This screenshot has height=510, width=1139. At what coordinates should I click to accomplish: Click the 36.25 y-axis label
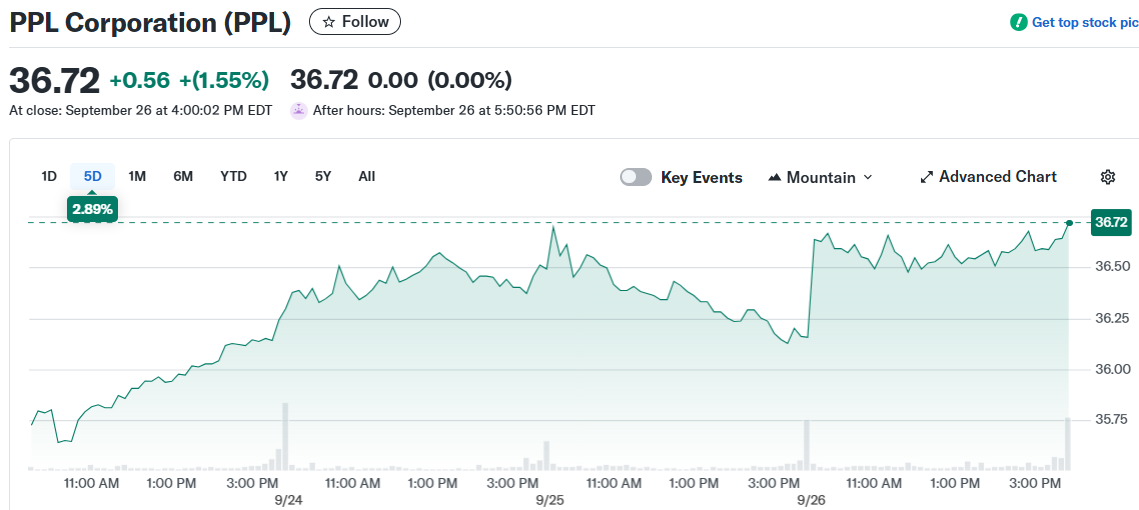(x=1111, y=318)
